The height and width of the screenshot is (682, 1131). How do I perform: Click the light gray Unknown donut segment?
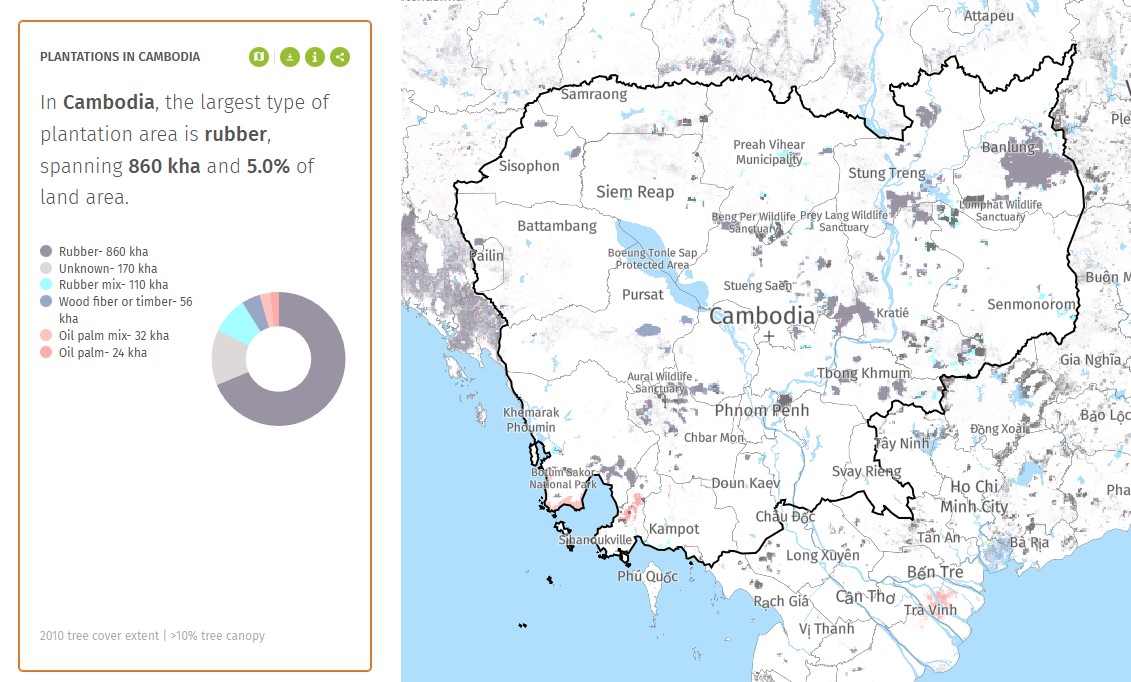[x=229, y=361]
